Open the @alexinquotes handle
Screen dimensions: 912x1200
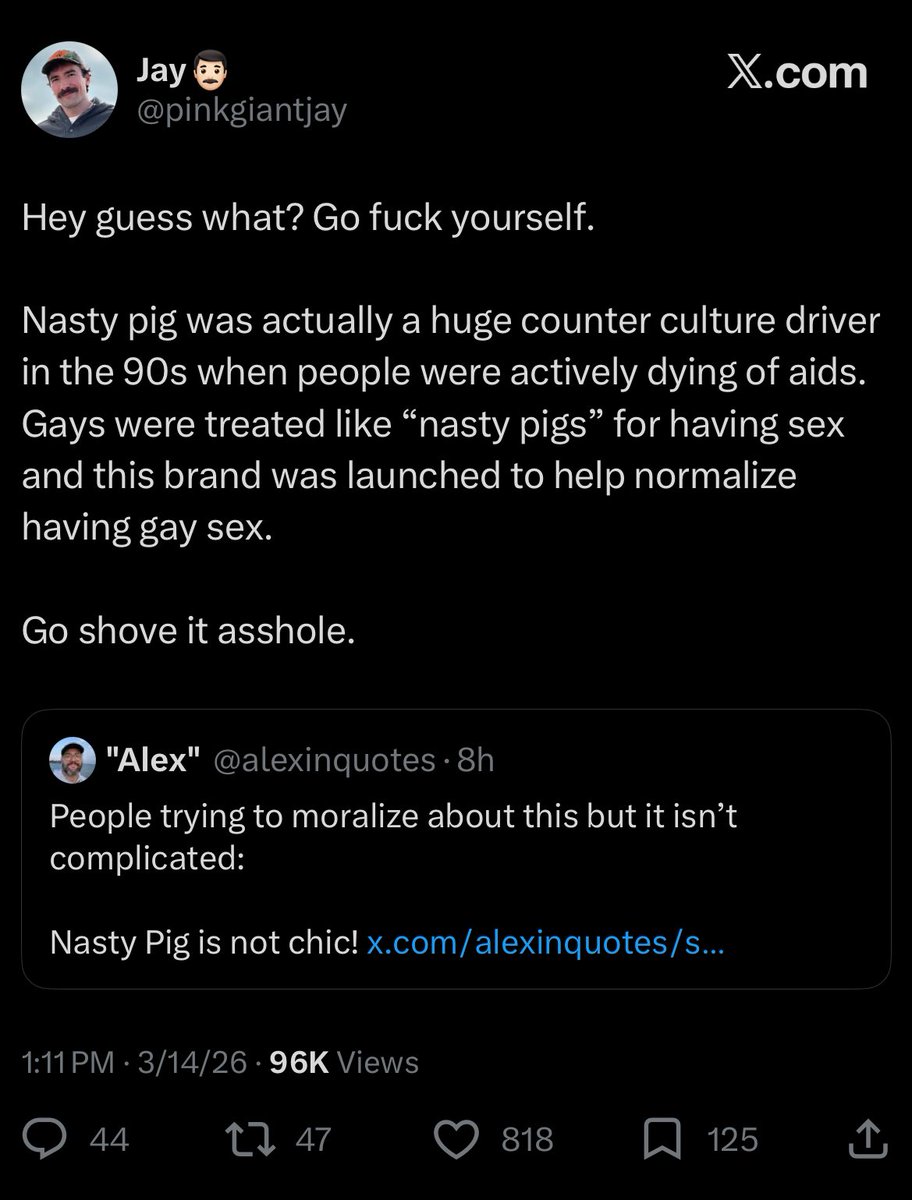click(323, 761)
